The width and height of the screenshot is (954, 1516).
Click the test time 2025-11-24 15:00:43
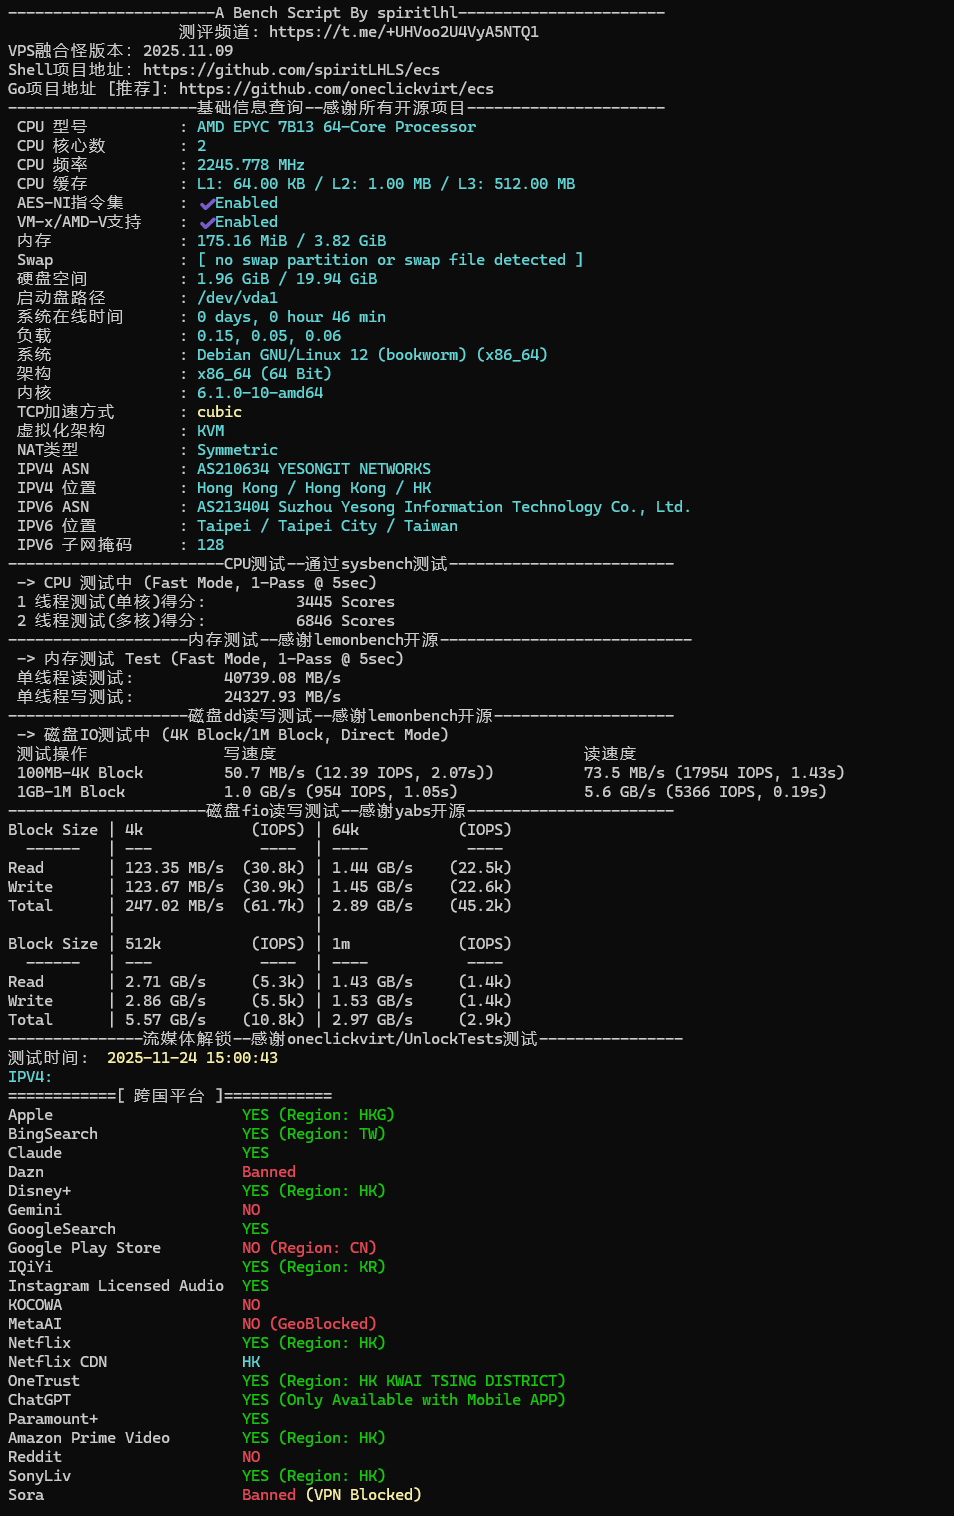click(192, 1057)
